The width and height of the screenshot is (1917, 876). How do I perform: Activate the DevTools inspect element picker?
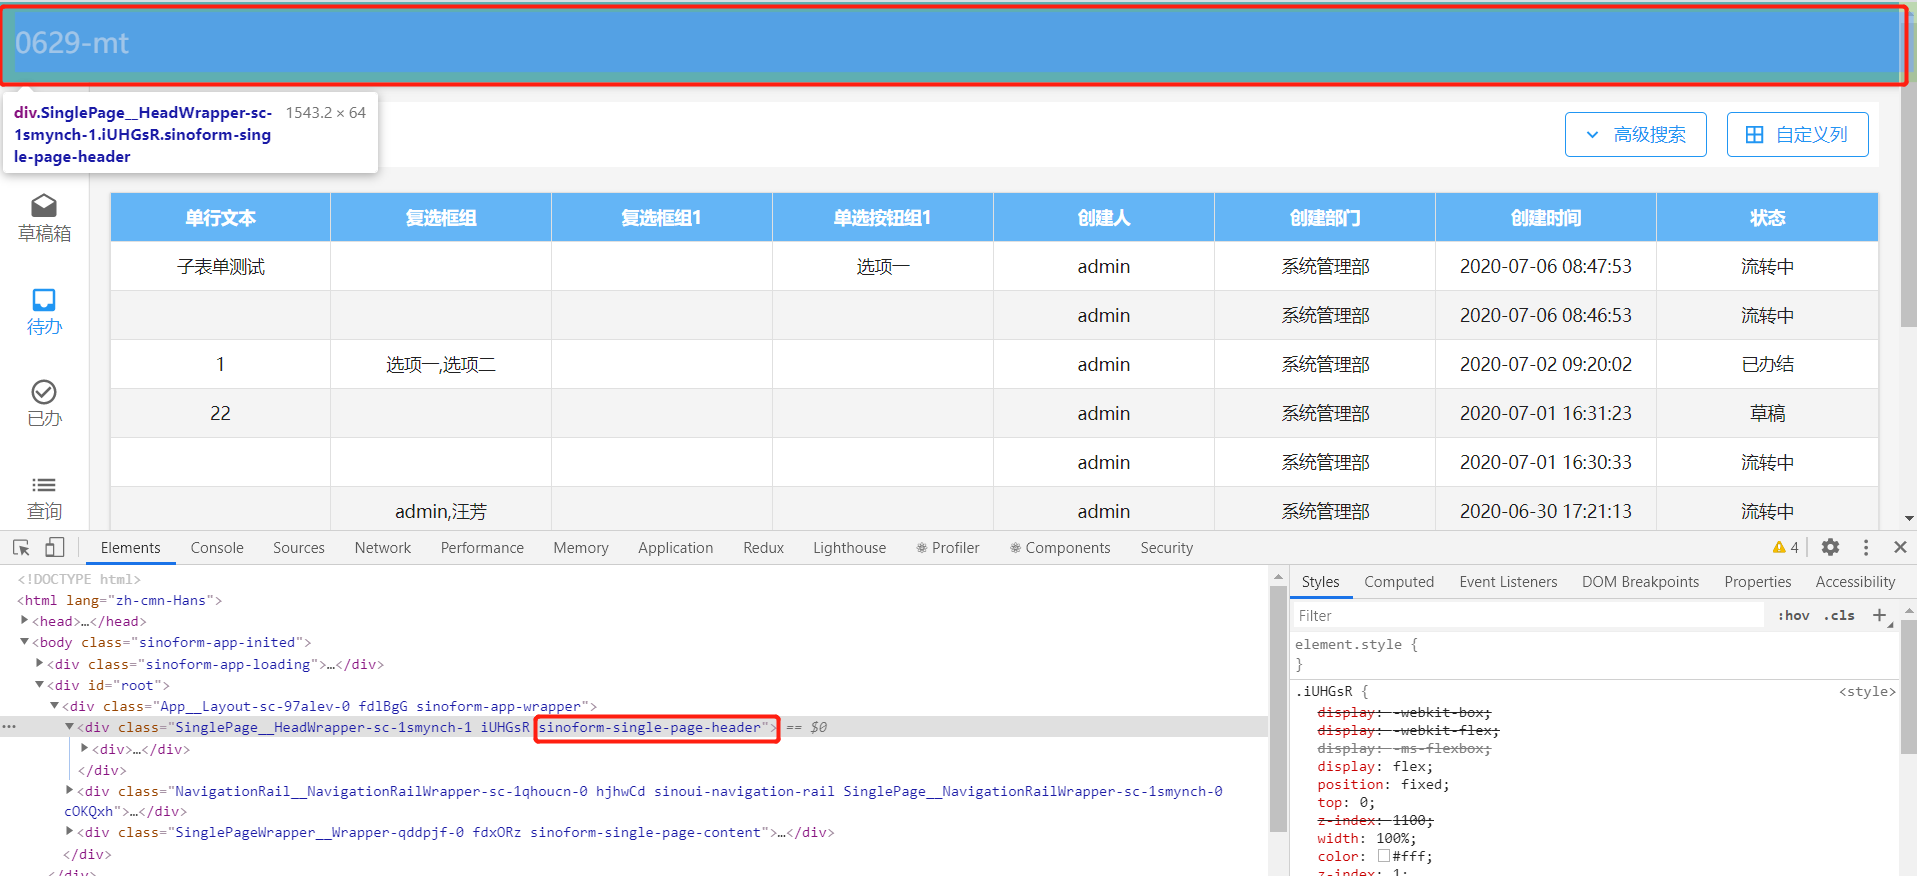21,547
